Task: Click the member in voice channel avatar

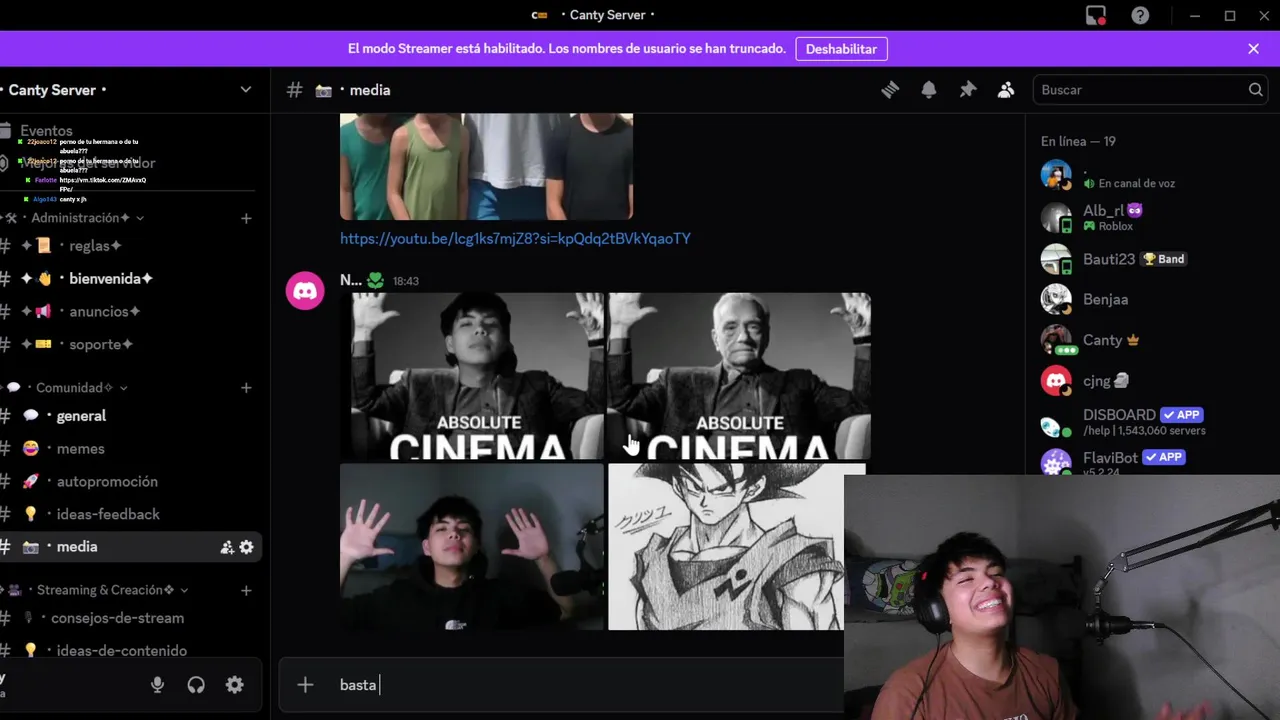Action: 1056,175
